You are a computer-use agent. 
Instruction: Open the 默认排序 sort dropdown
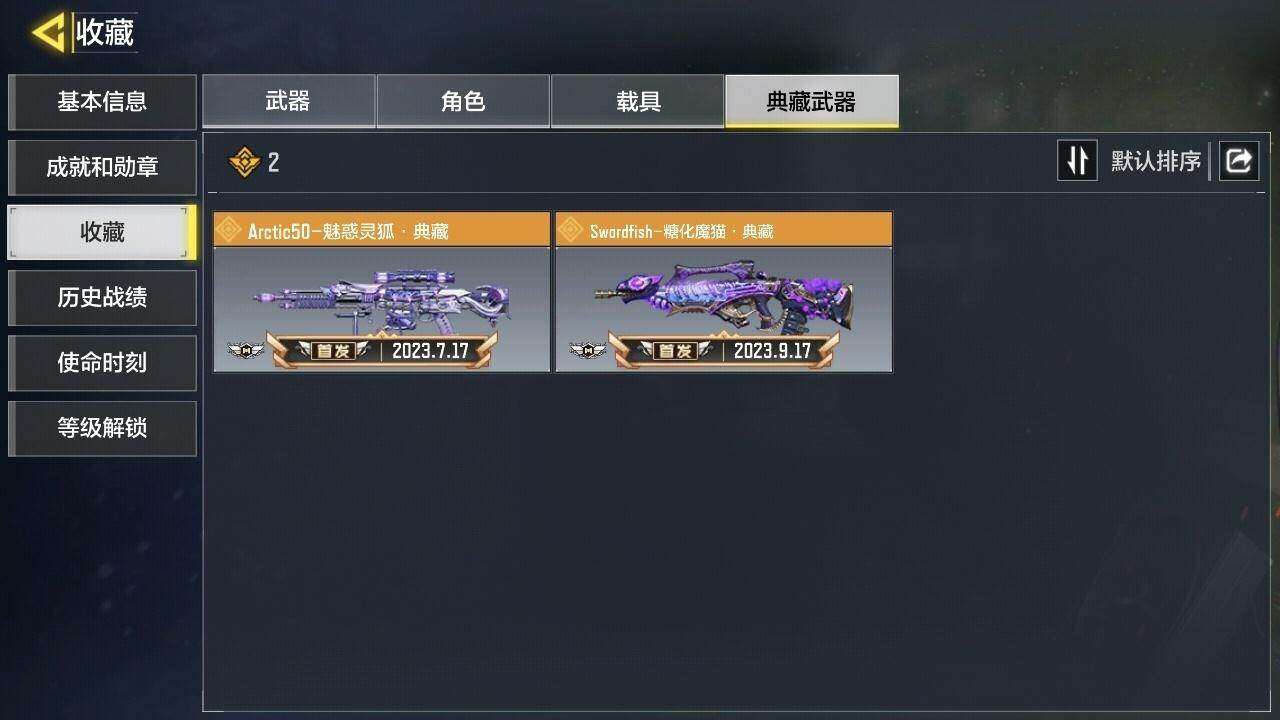1156,161
